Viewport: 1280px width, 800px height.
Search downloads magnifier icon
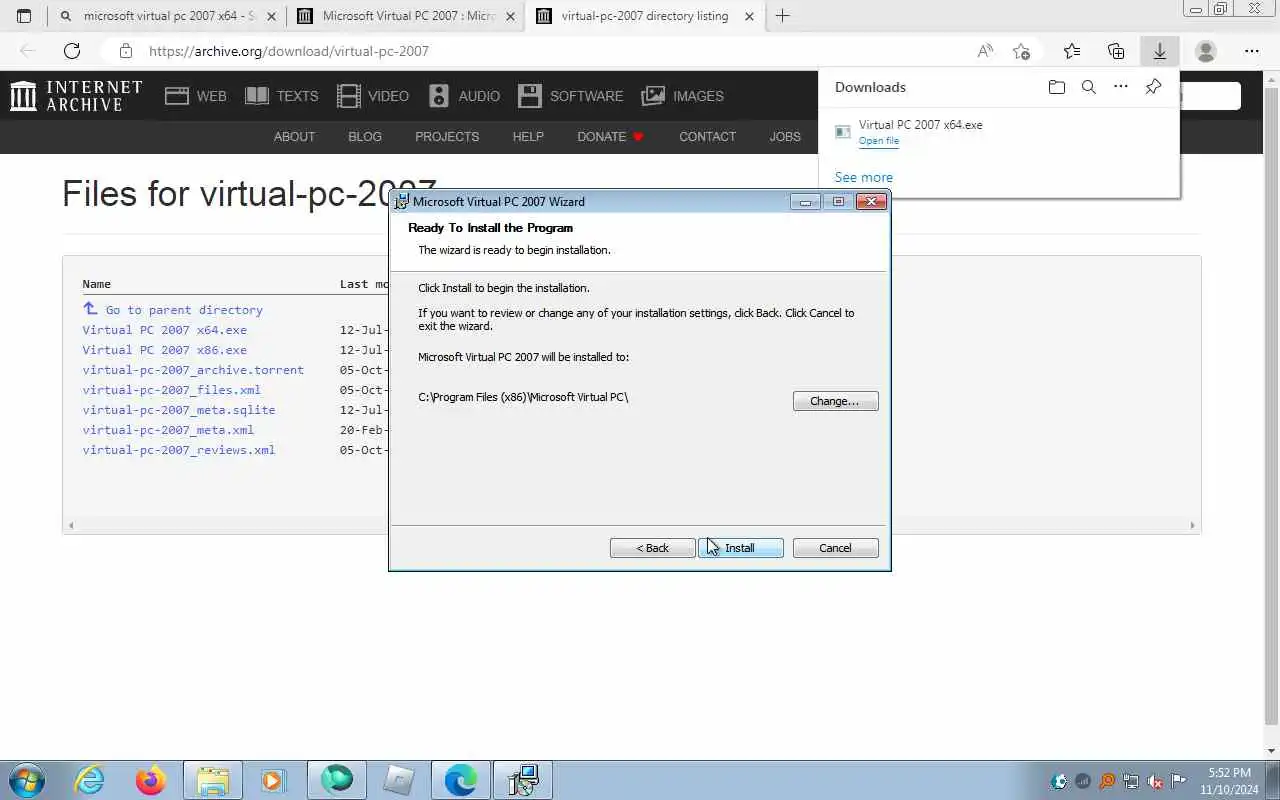[1089, 87]
